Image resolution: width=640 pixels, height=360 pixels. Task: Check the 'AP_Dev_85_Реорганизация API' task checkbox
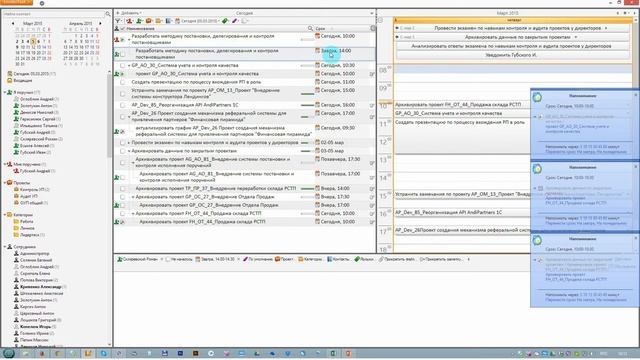point(122,105)
